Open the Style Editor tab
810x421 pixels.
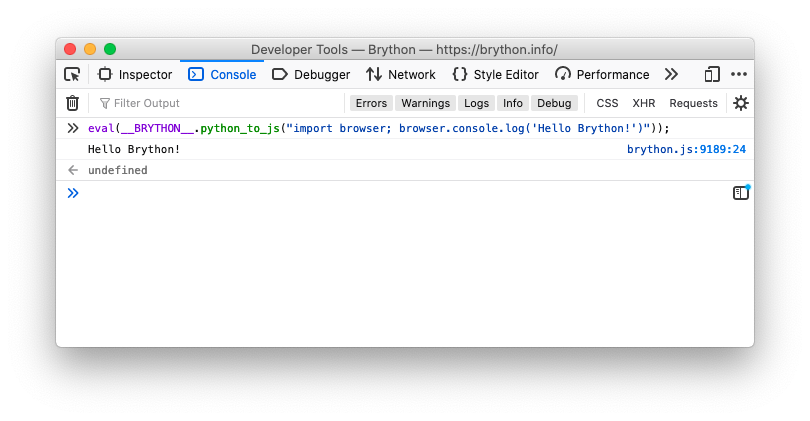pyautogui.click(x=495, y=74)
